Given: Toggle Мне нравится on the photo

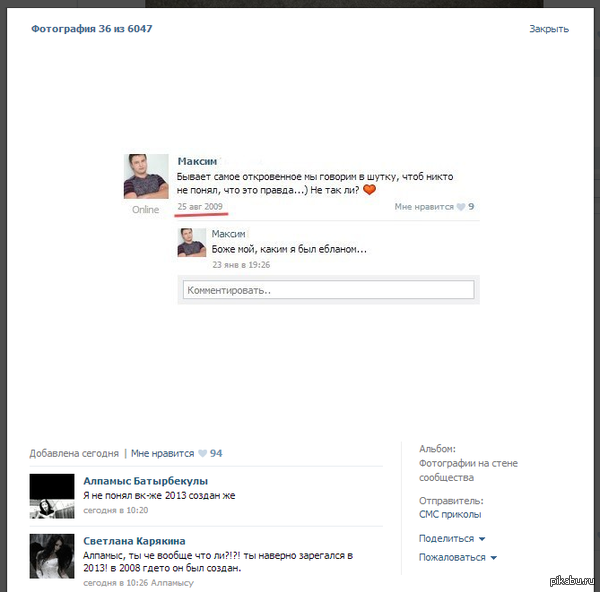Looking at the screenshot, I should click(x=162, y=453).
